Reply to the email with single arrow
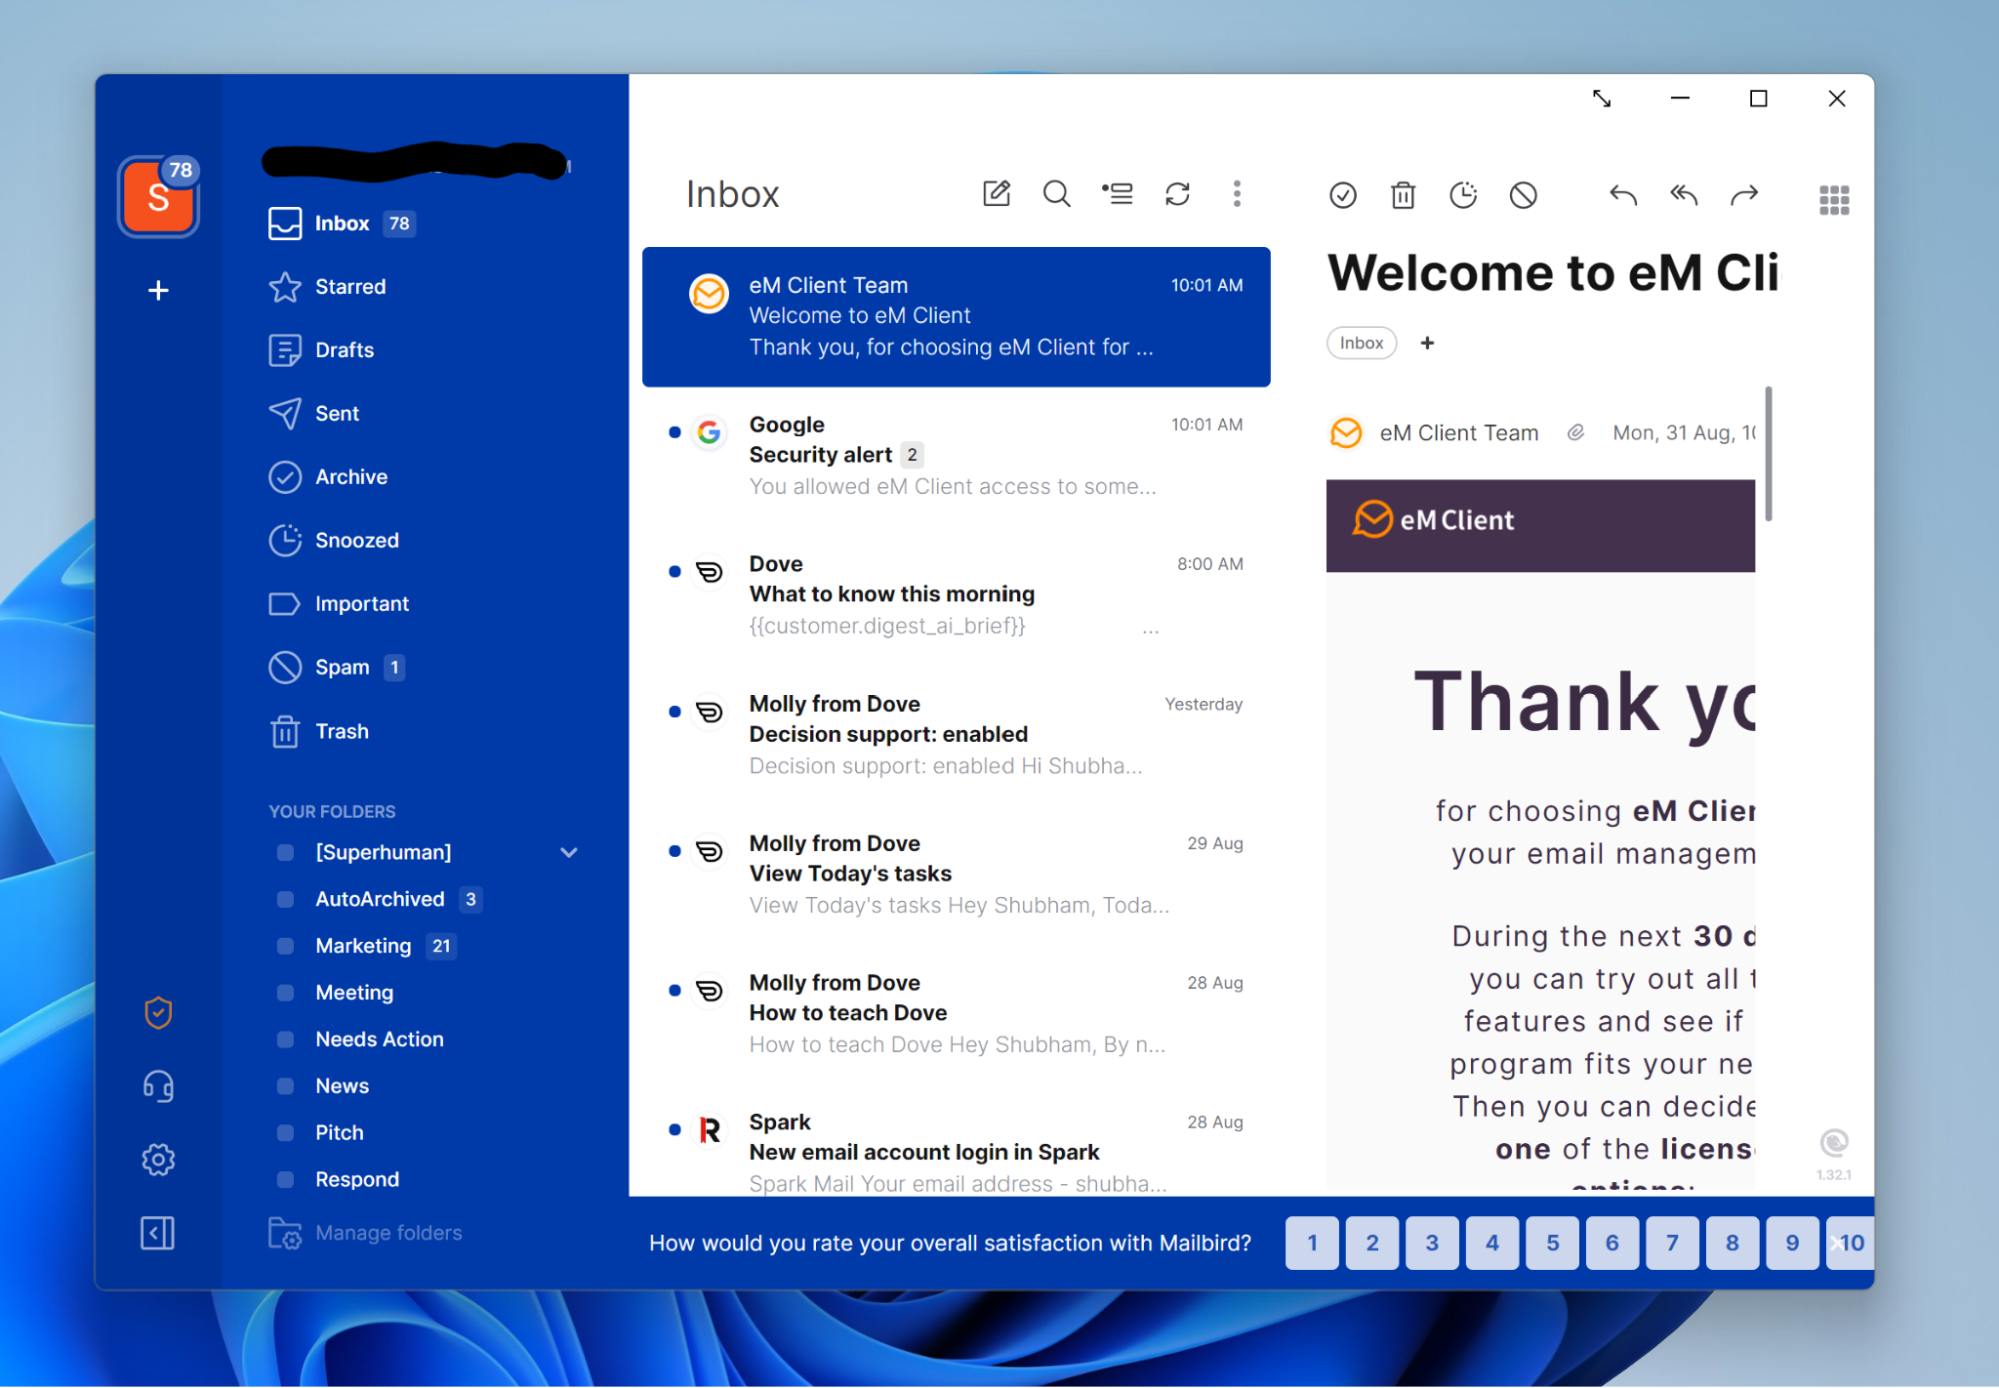Image resolution: width=1999 pixels, height=1388 pixels. [x=1622, y=195]
